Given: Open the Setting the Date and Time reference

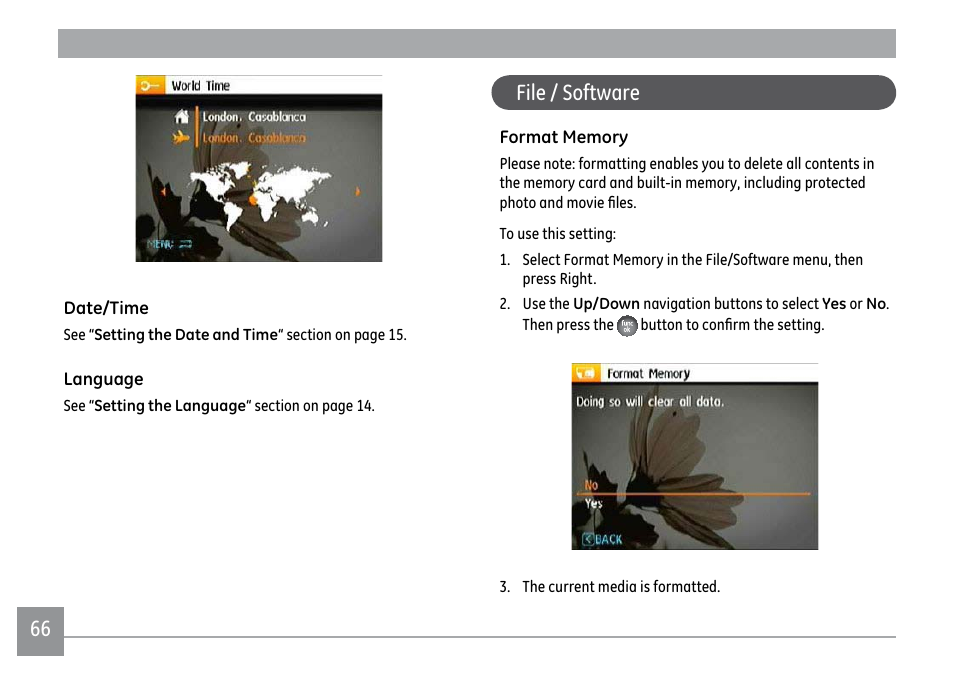Looking at the screenshot, I should pyautogui.click(x=186, y=335).
